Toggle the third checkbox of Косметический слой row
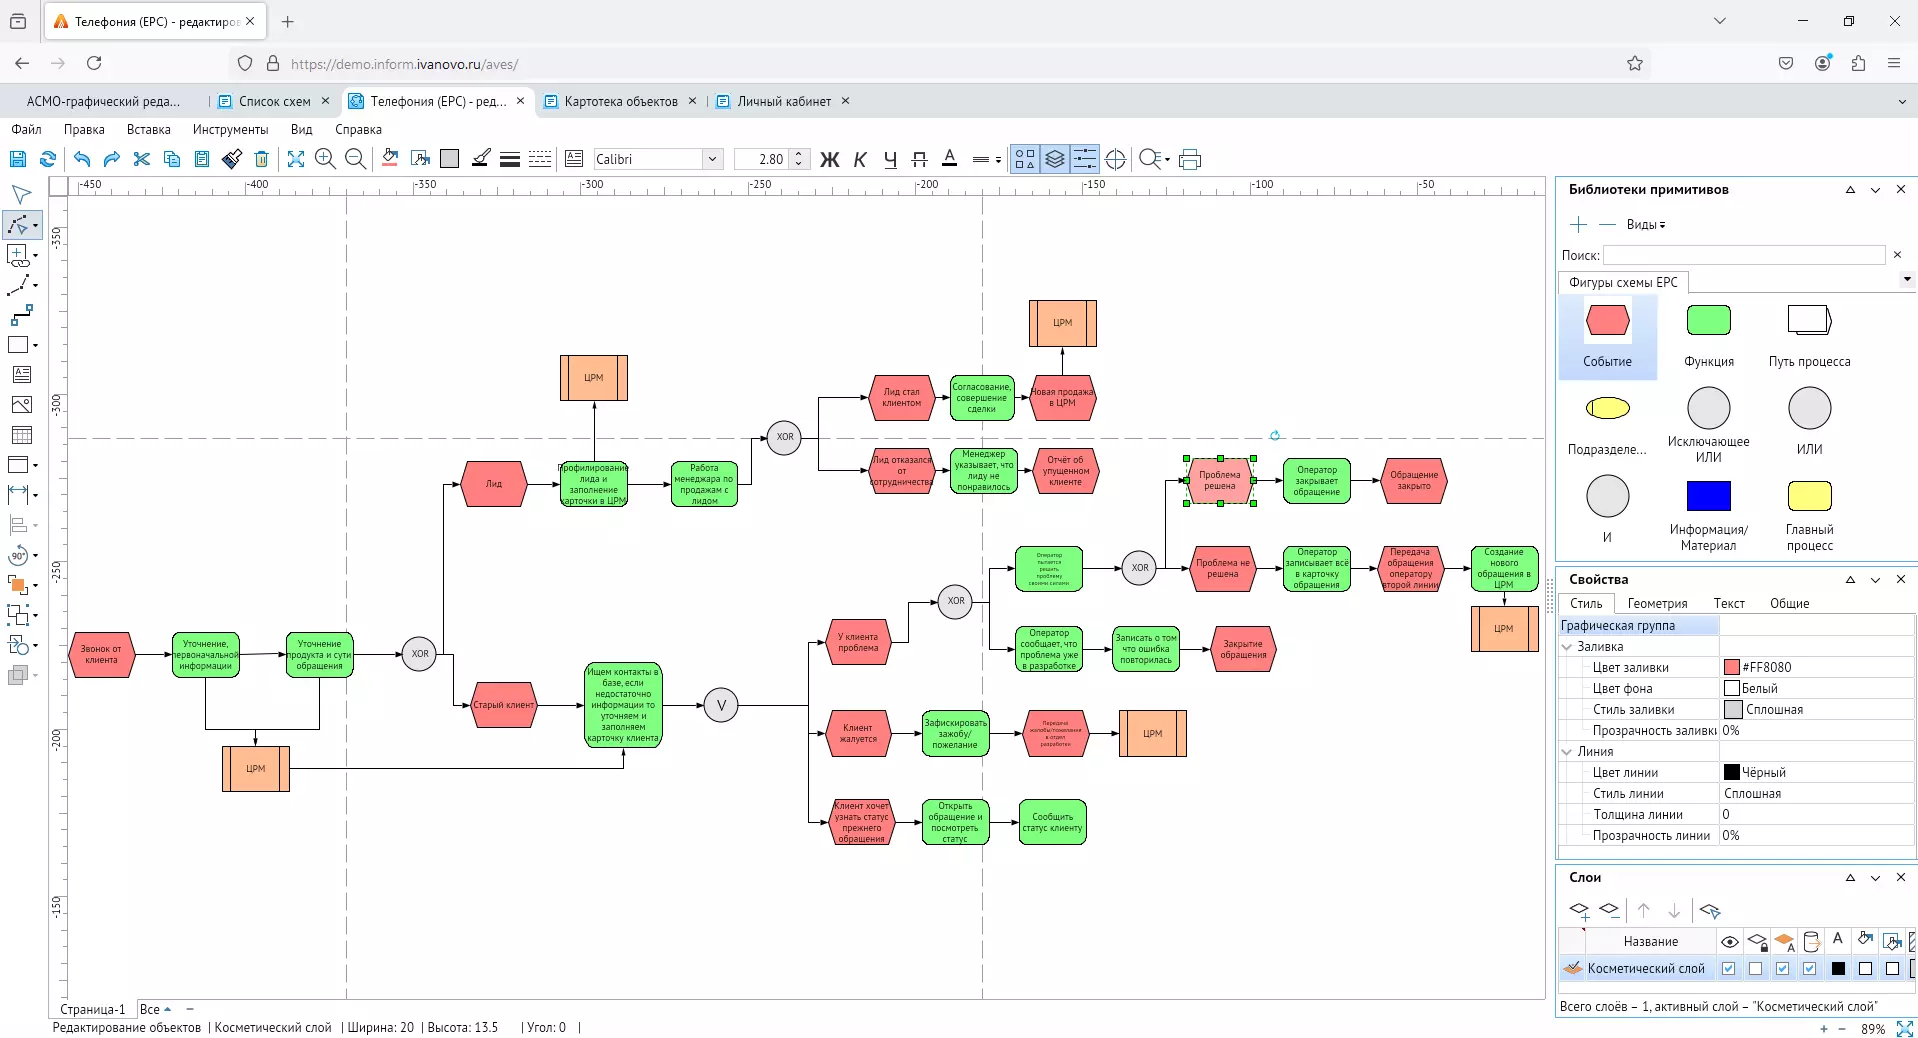Viewport: 1918px width, 1038px height. (x=1782, y=968)
